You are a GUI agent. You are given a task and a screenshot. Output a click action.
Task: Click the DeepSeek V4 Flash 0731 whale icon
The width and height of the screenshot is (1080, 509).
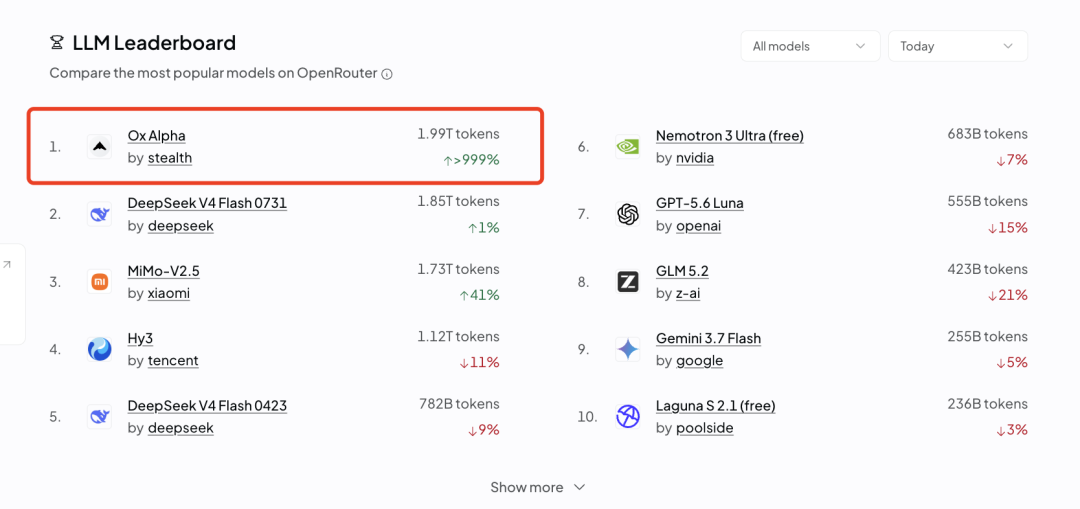point(99,214)
